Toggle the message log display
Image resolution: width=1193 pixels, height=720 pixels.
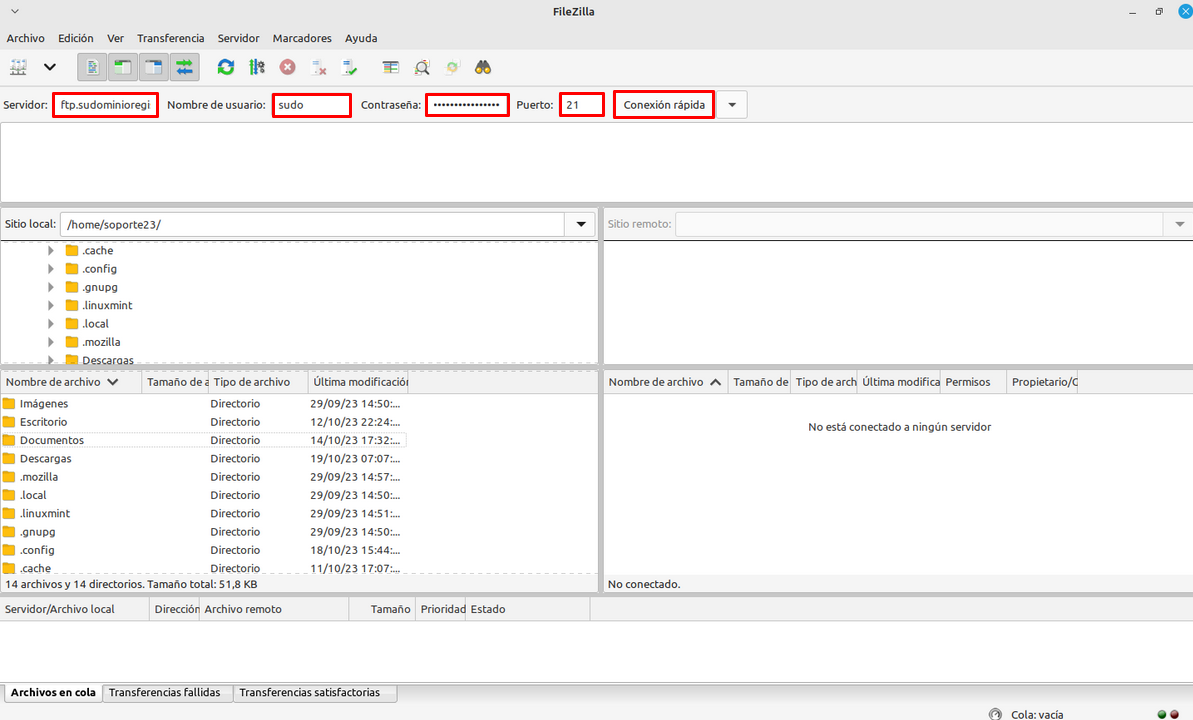tap(92, 67)
